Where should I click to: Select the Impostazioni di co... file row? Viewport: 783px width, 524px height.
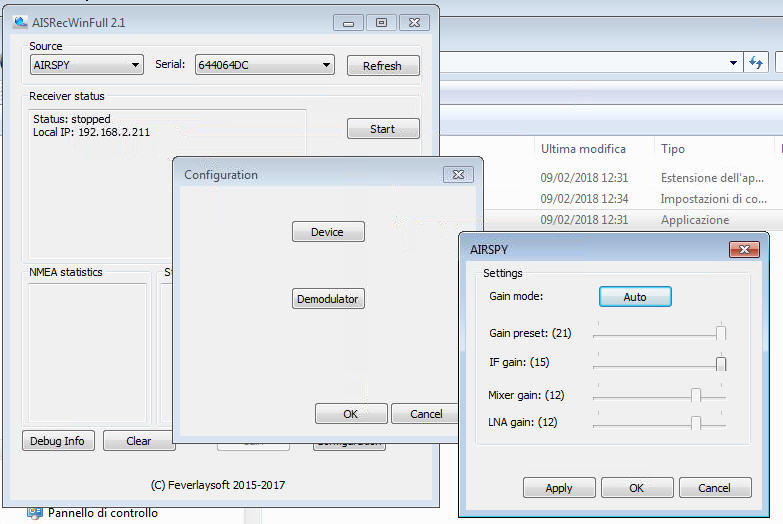tap(633, 199)
